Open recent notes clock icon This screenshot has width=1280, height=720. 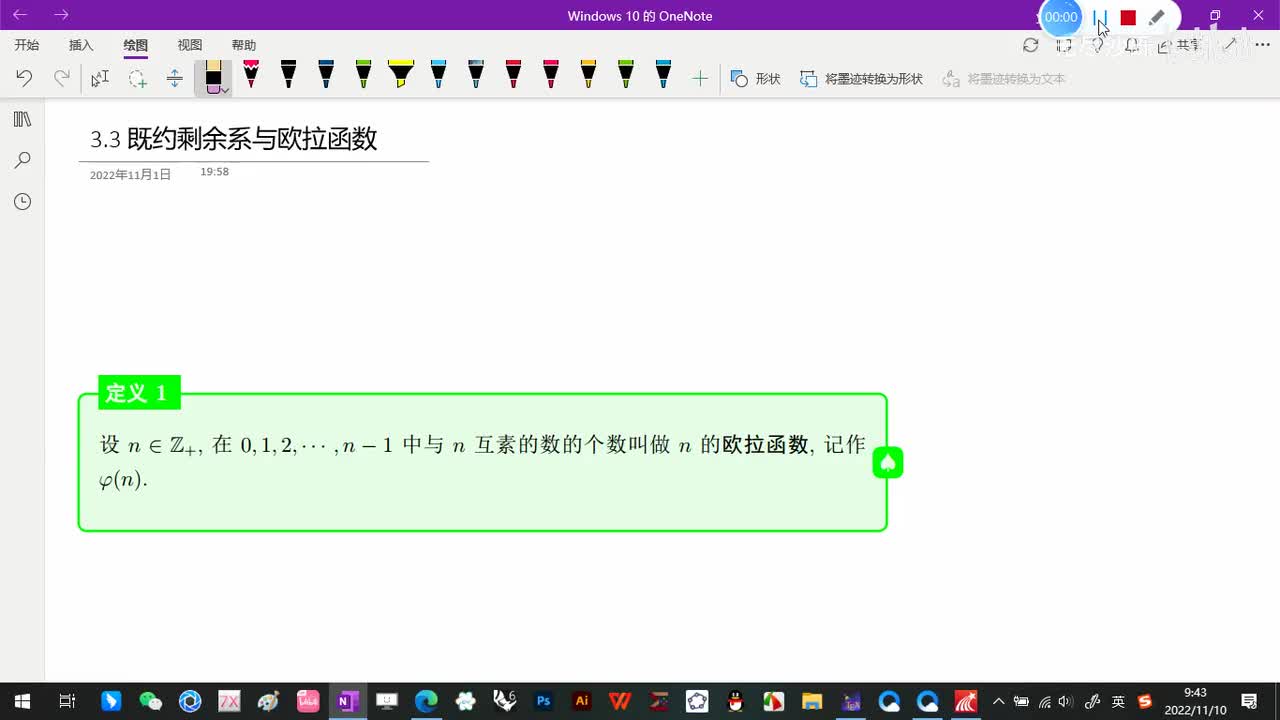22,201
